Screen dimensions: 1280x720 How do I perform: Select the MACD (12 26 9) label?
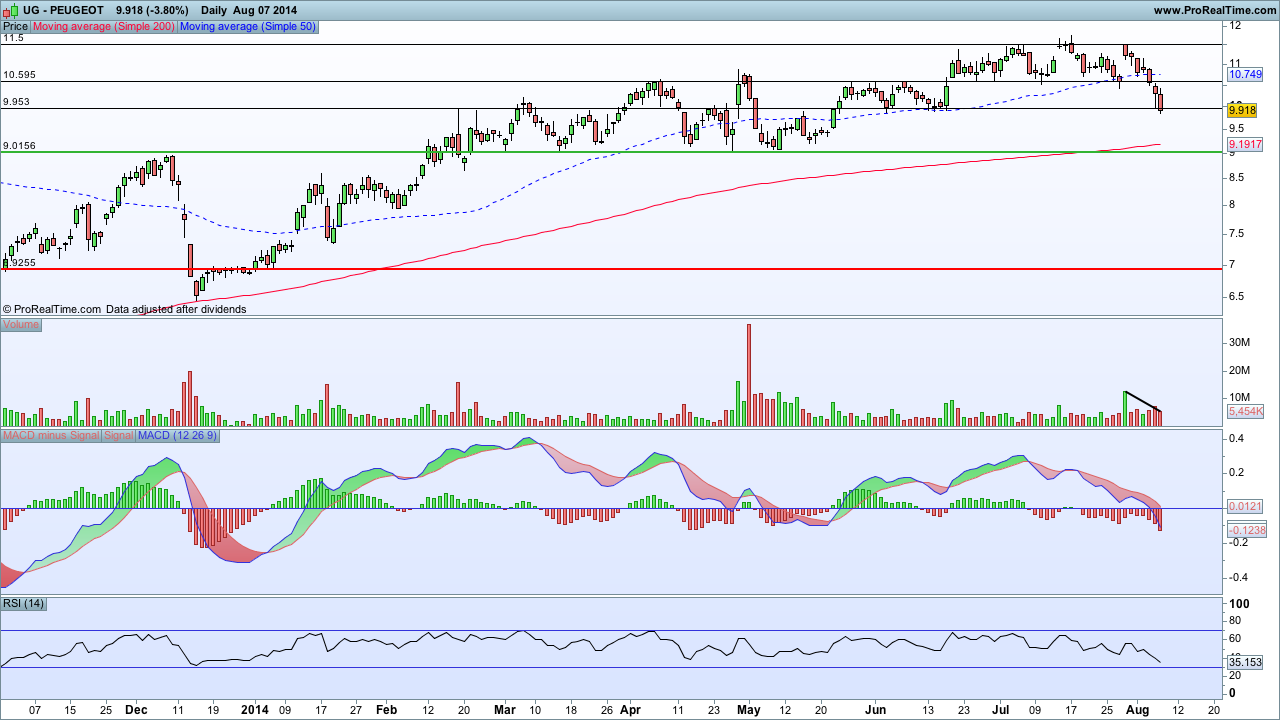(x=177, y=436)
